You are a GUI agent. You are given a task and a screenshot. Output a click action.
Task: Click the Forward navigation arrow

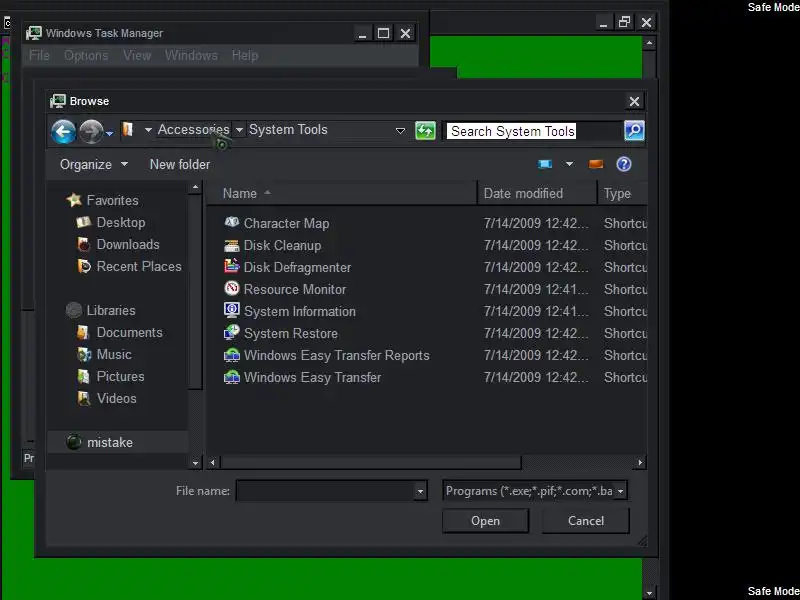pyautogui.click(x=91, y=132)
